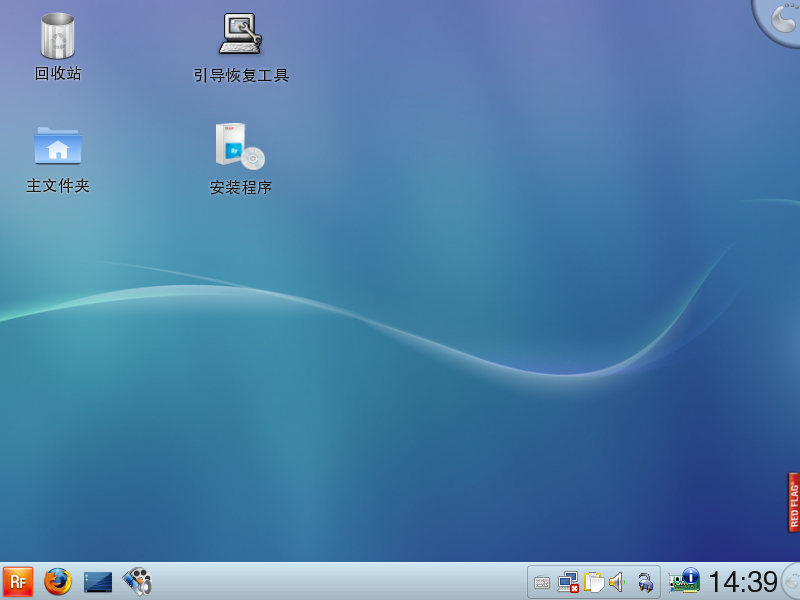This screenshot has height=600, width=800.
Task: Open the power plug tray icon
Action: tap(646, 582)
